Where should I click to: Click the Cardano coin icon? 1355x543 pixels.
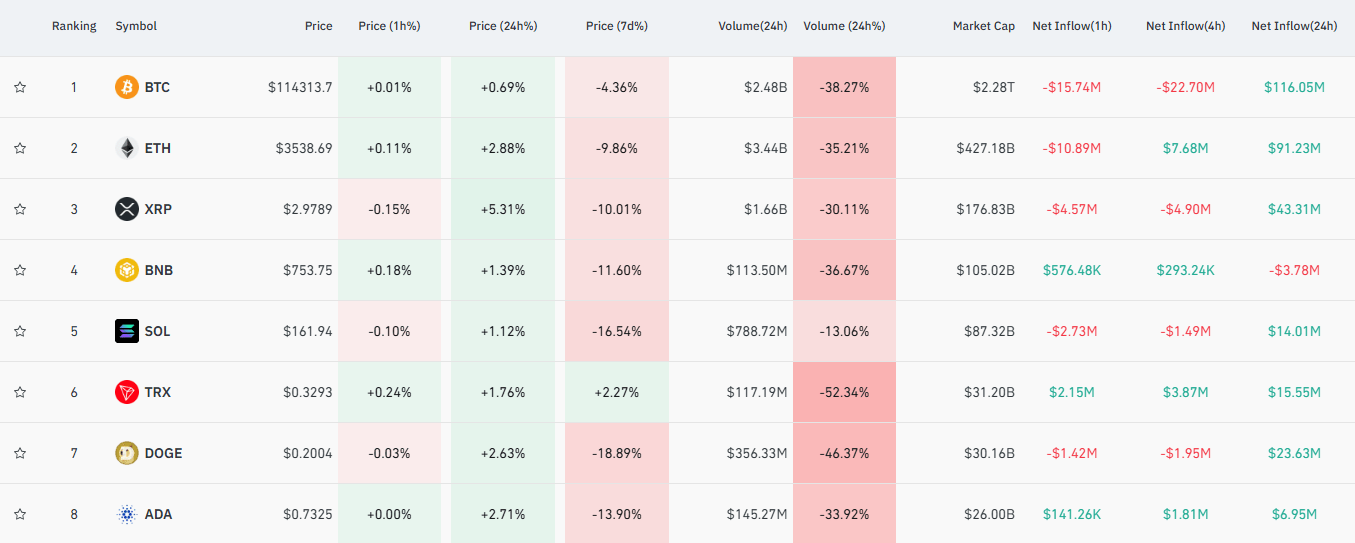pyautogui.click(x=127, y=514)
